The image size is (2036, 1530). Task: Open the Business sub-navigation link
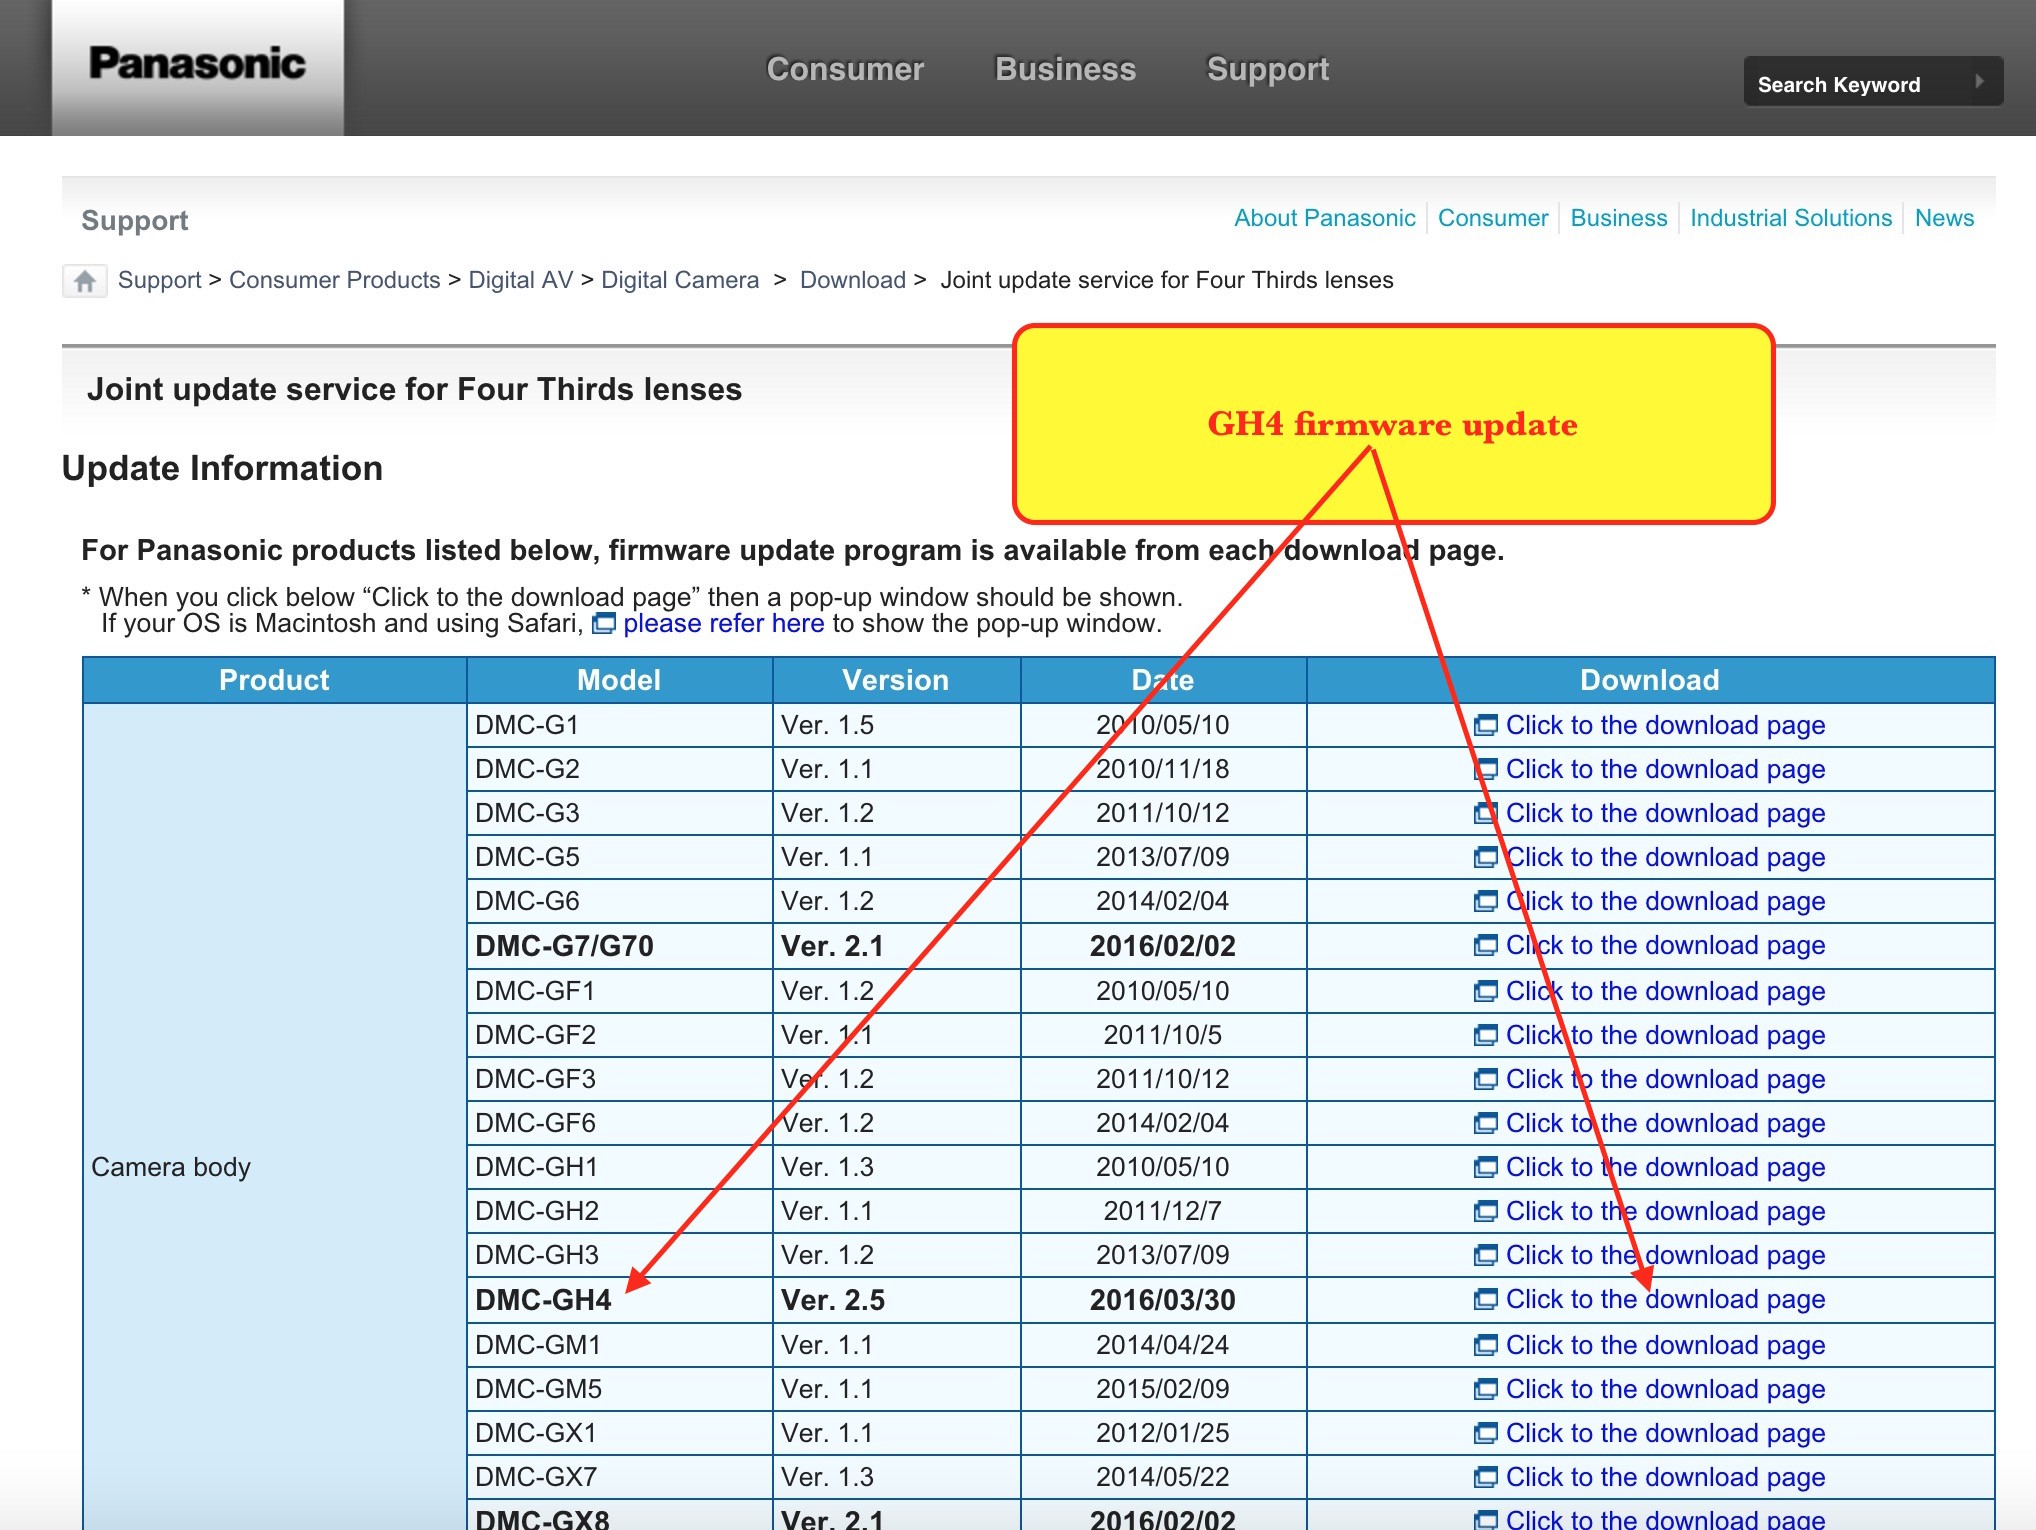1619,218
